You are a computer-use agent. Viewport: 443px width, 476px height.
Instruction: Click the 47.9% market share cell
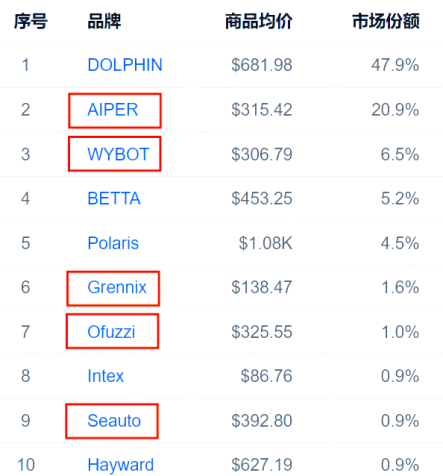pyautogui.click(x=395, y=65)
